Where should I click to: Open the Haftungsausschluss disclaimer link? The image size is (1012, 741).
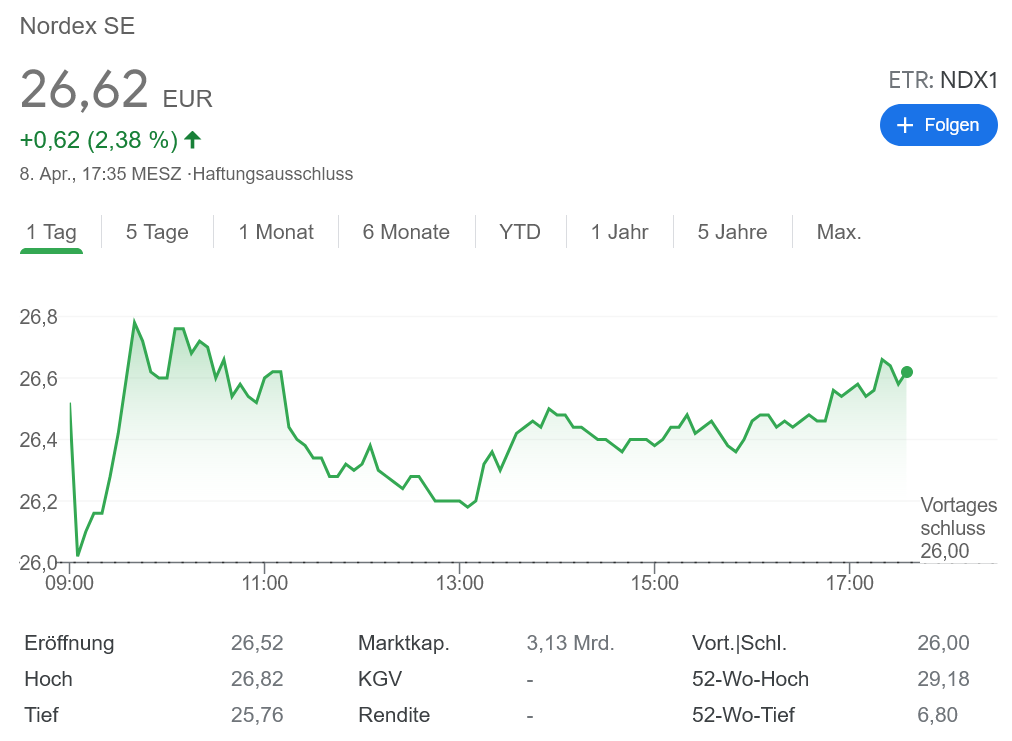(272, 174)
